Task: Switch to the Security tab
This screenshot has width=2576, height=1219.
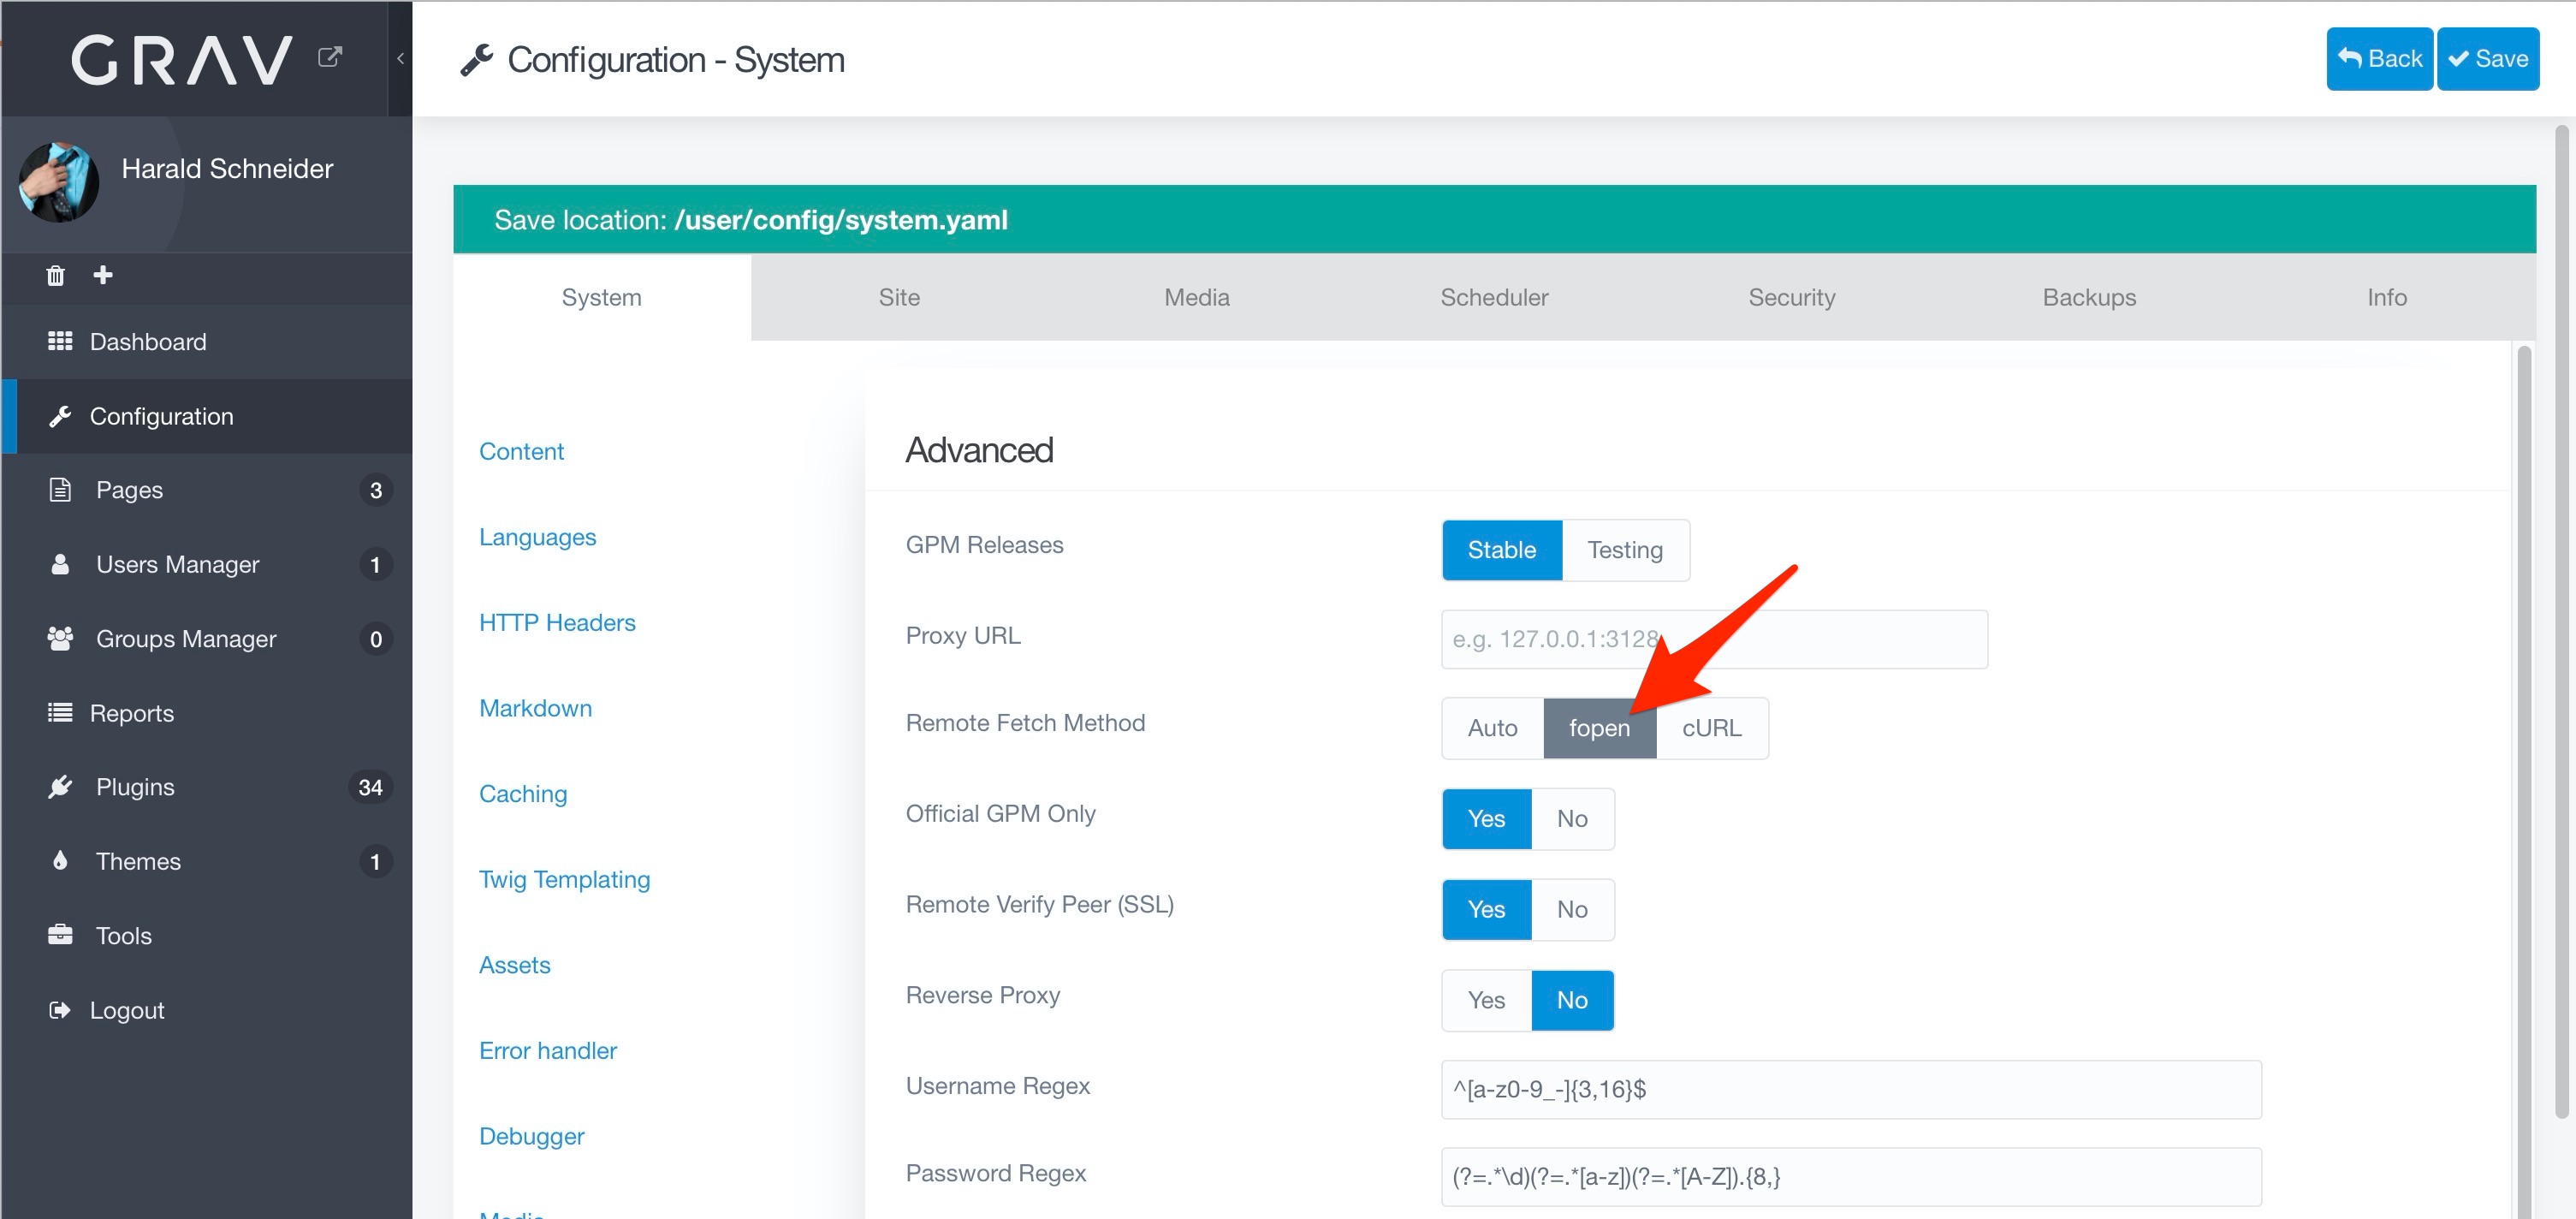Action: [1792, 297]
